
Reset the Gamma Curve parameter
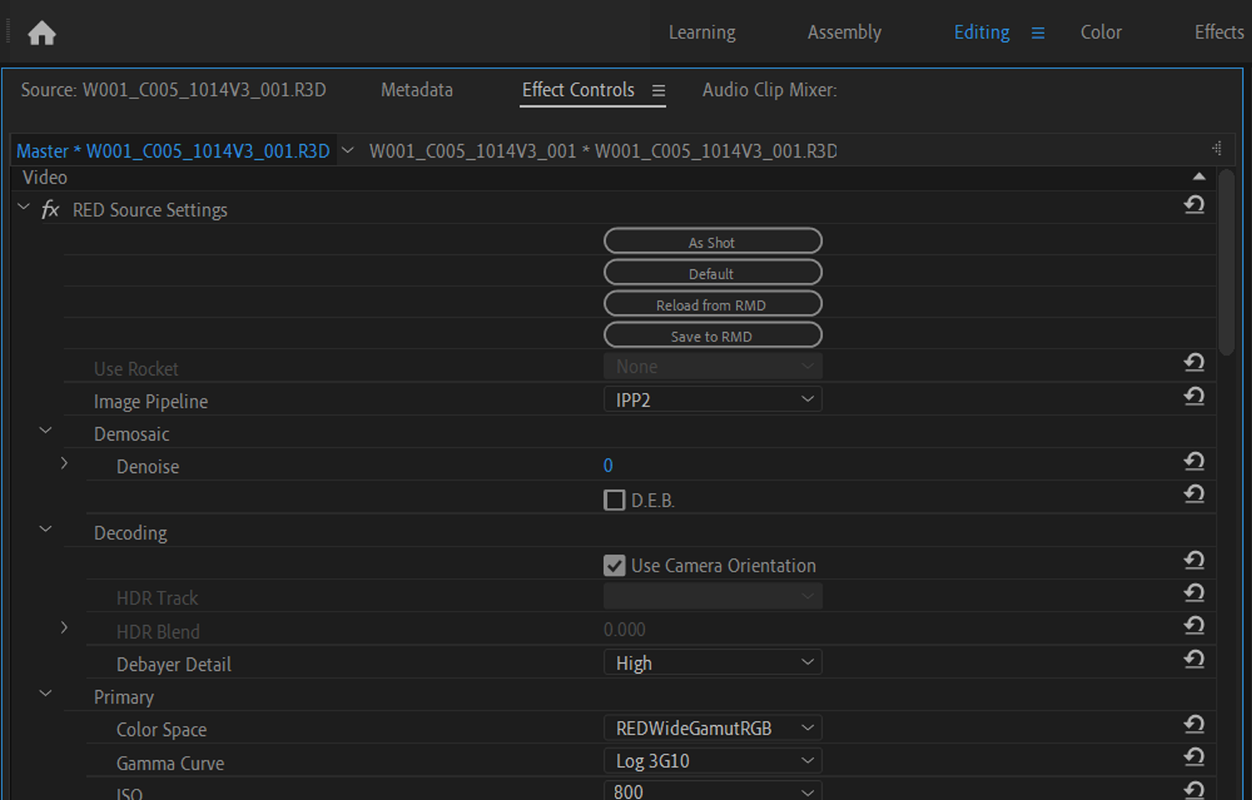click(x=1194, y=757)
